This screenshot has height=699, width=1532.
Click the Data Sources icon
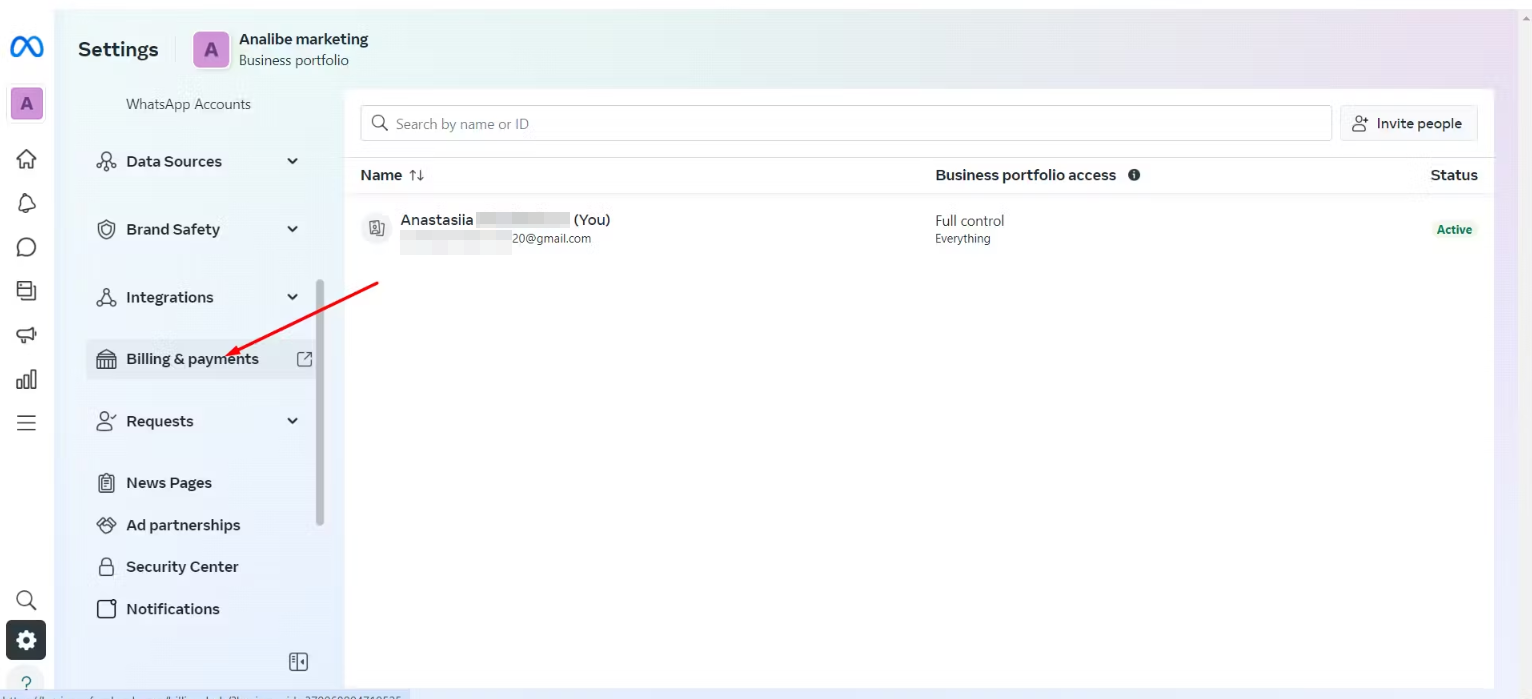(x=106, y=161)
